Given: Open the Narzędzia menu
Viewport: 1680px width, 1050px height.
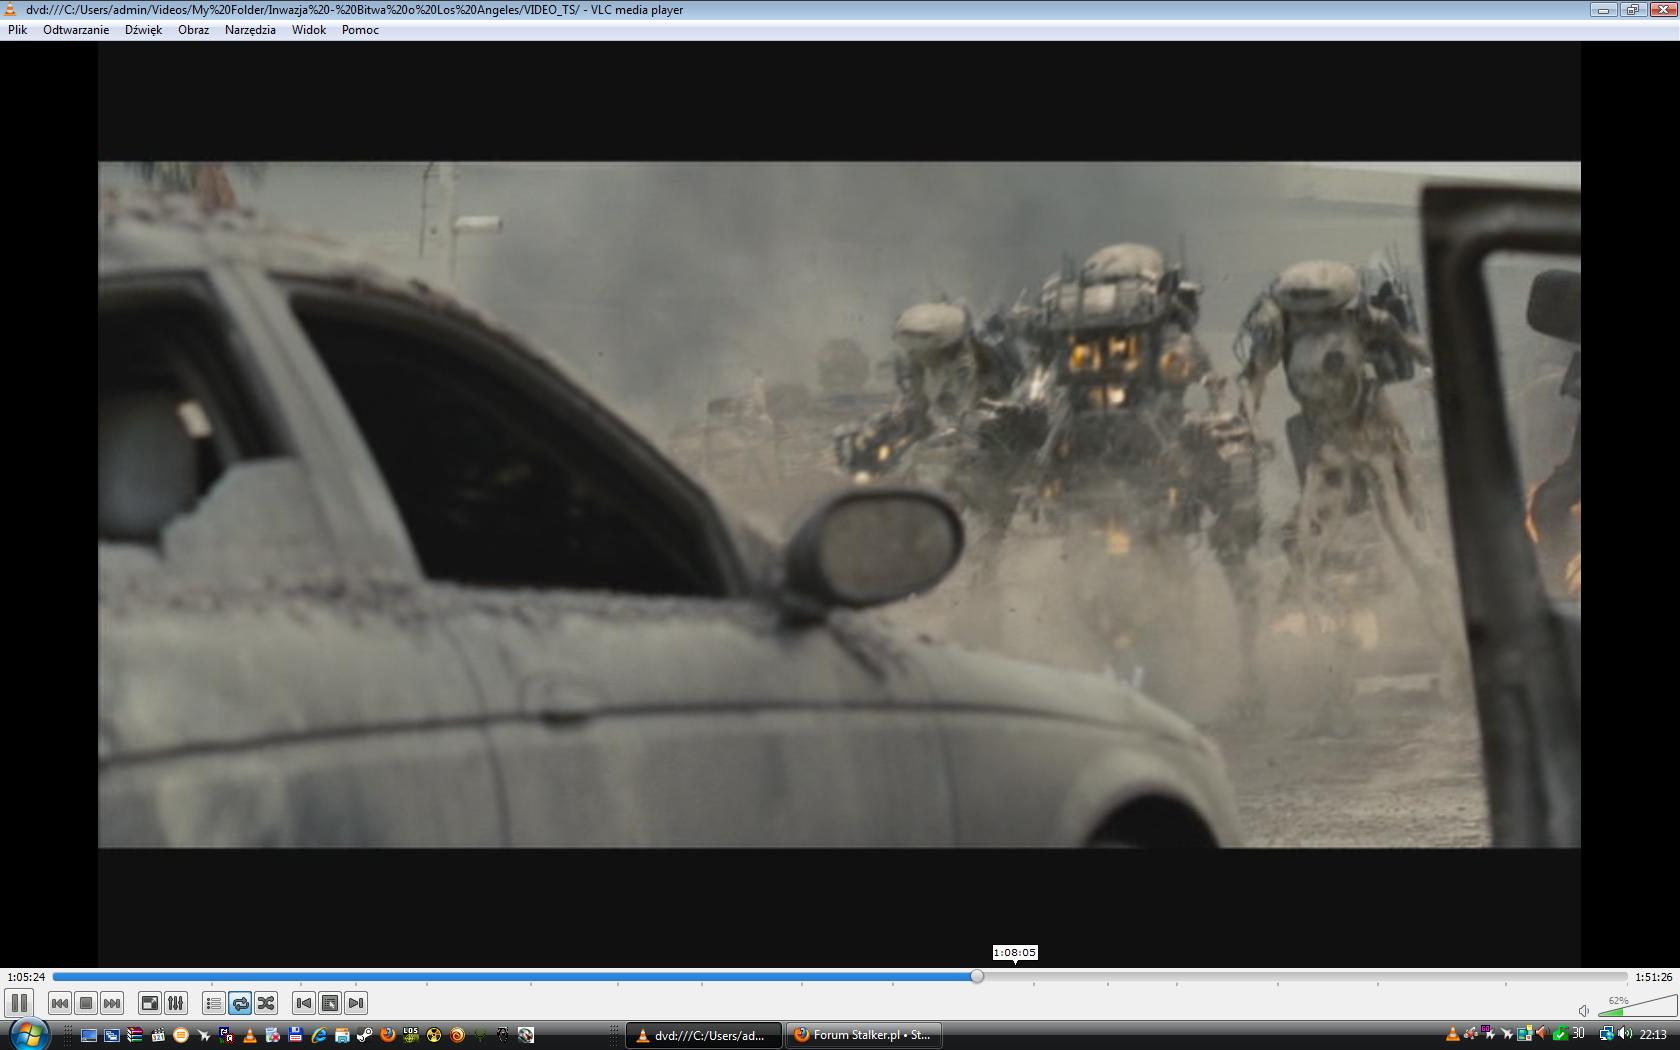Looking at the screenshot, I should click(x=250, y=30).
